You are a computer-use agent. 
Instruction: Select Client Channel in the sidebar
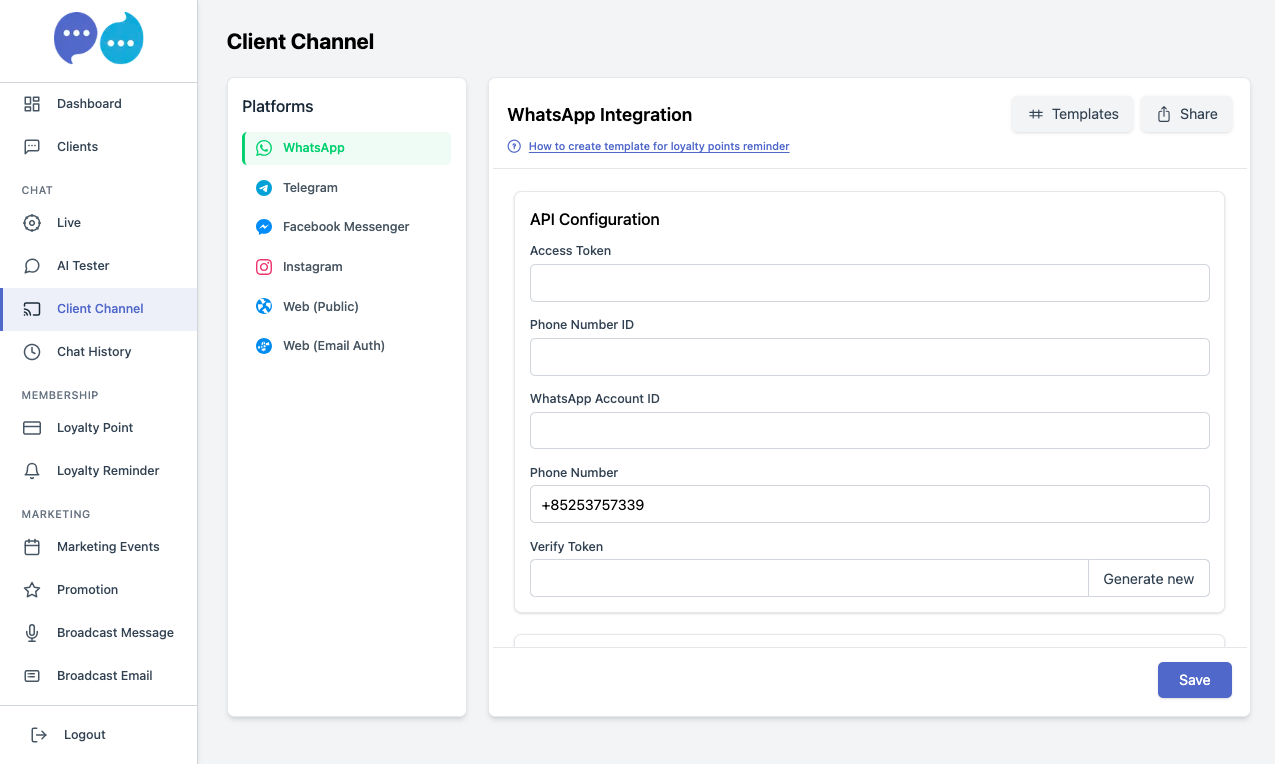tap(99, 309)
